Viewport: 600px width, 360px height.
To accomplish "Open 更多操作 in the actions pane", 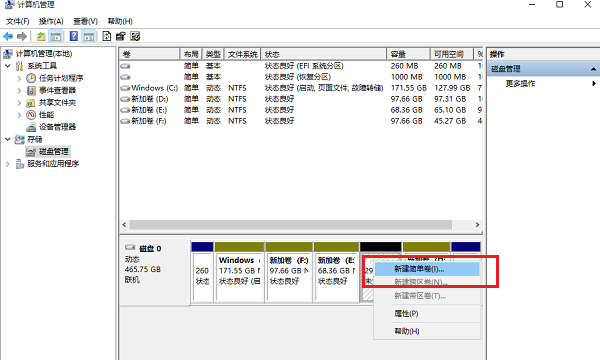I will click(x=520, y=83).
